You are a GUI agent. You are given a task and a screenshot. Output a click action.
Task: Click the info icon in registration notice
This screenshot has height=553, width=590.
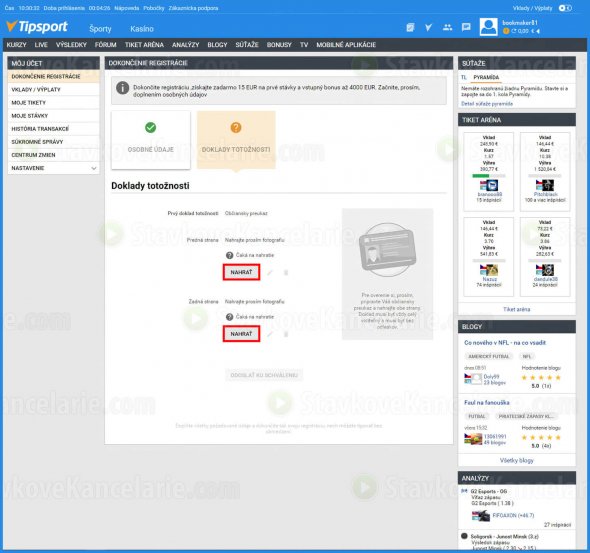122,88
